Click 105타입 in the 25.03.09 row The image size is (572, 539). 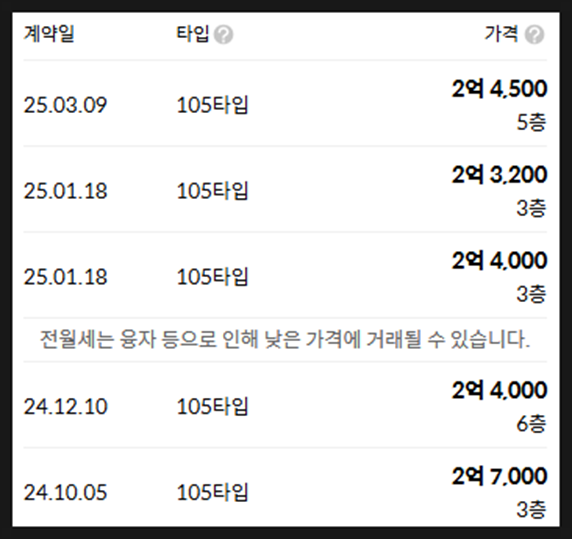tap(212, 105)
